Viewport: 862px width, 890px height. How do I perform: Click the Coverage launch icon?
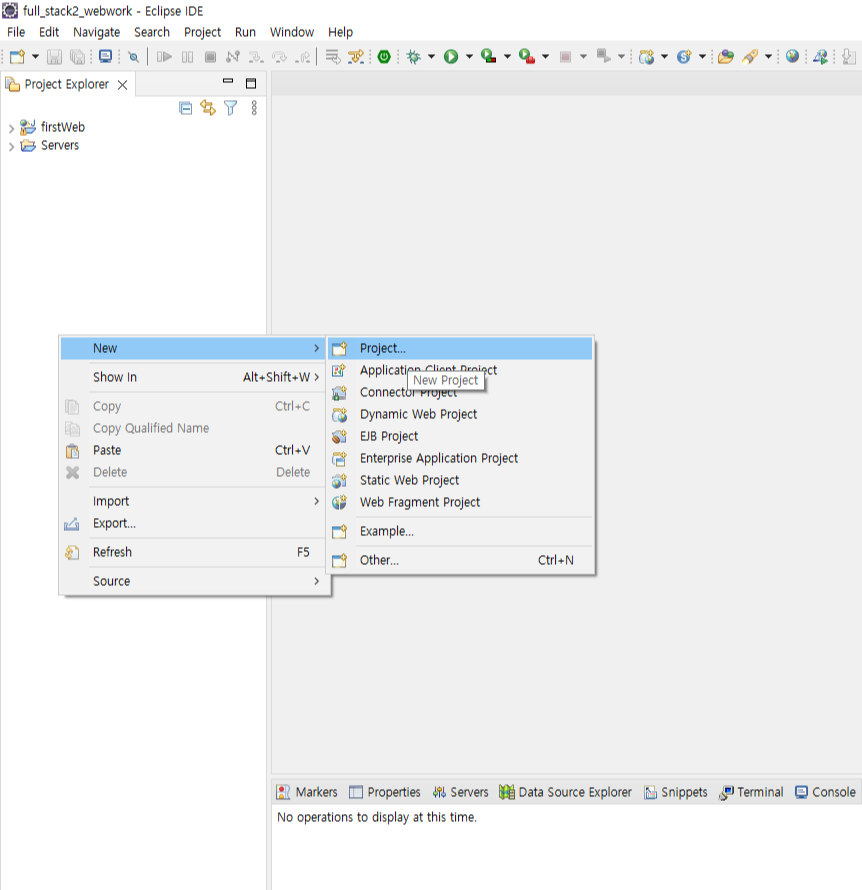[489, 56]
